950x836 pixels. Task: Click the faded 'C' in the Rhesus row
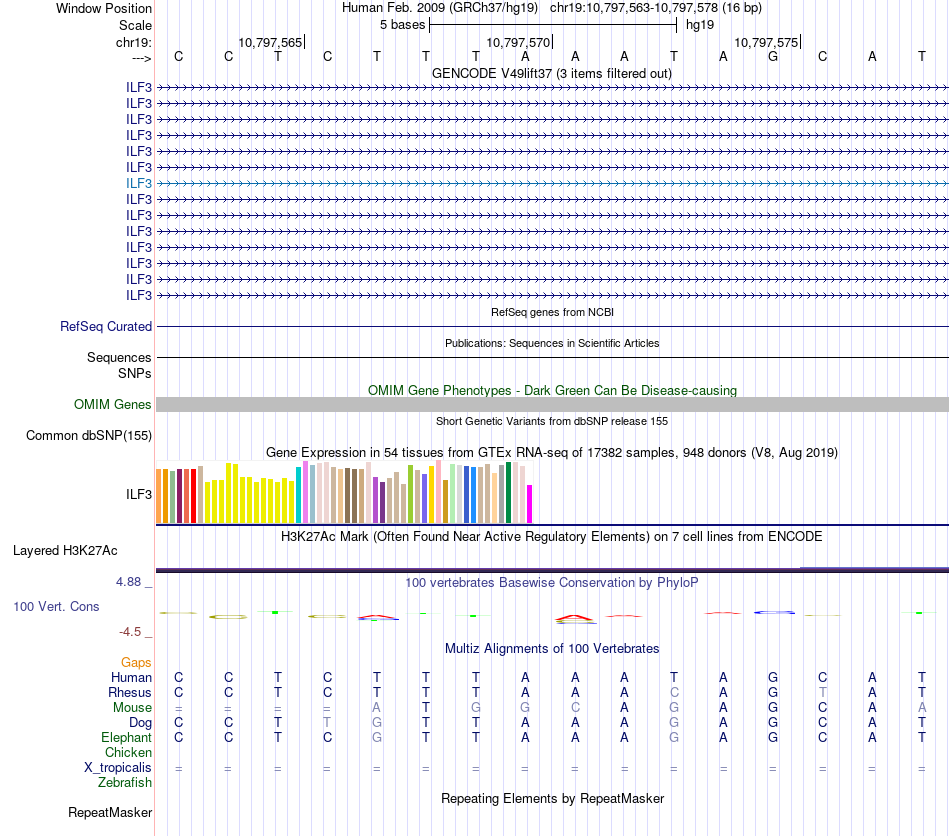click(x=674, y=692)
